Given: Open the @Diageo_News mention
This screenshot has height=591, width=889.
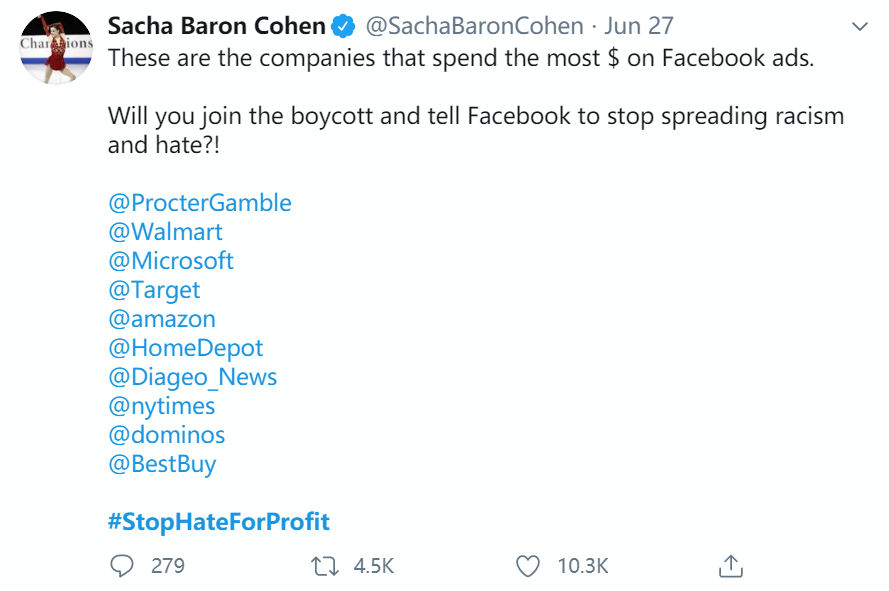Looking at the screenshot, I should tap(193, 377).
